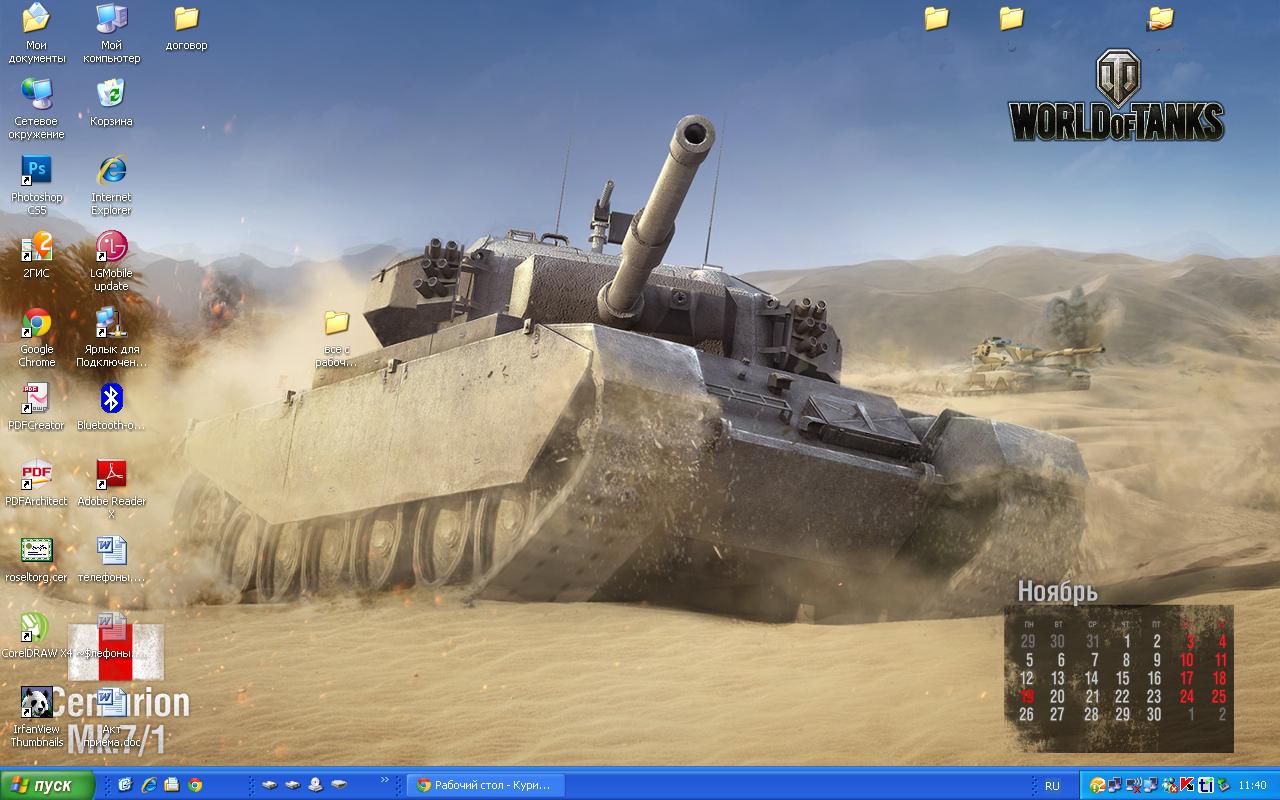
Task: Open the LGMobile update shortcut
Action: [x=111, y=247]
